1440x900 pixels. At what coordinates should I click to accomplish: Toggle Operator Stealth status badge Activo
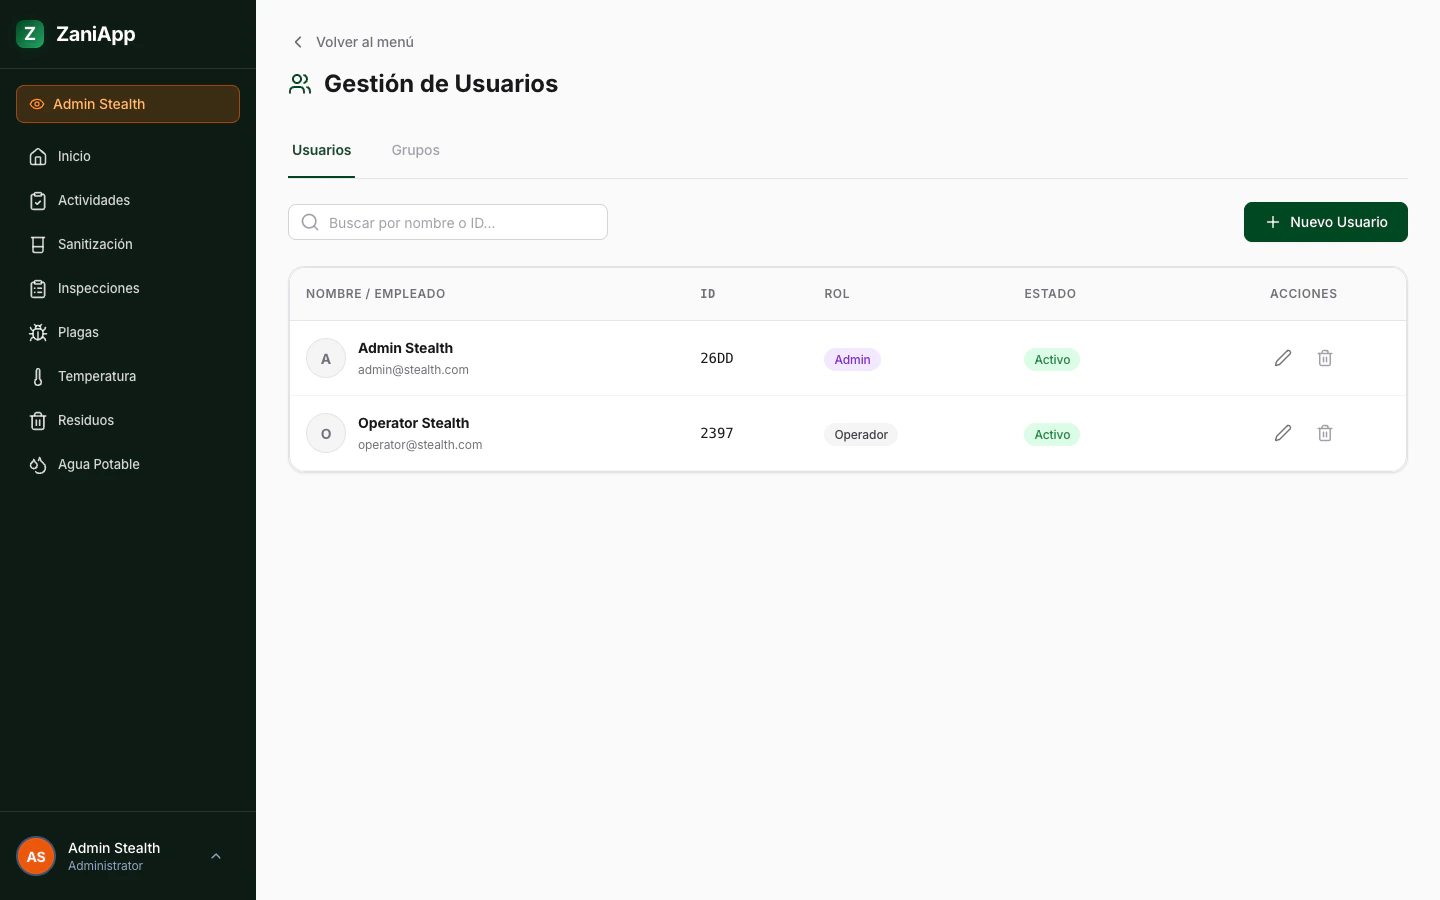(x=1052, y=434)
